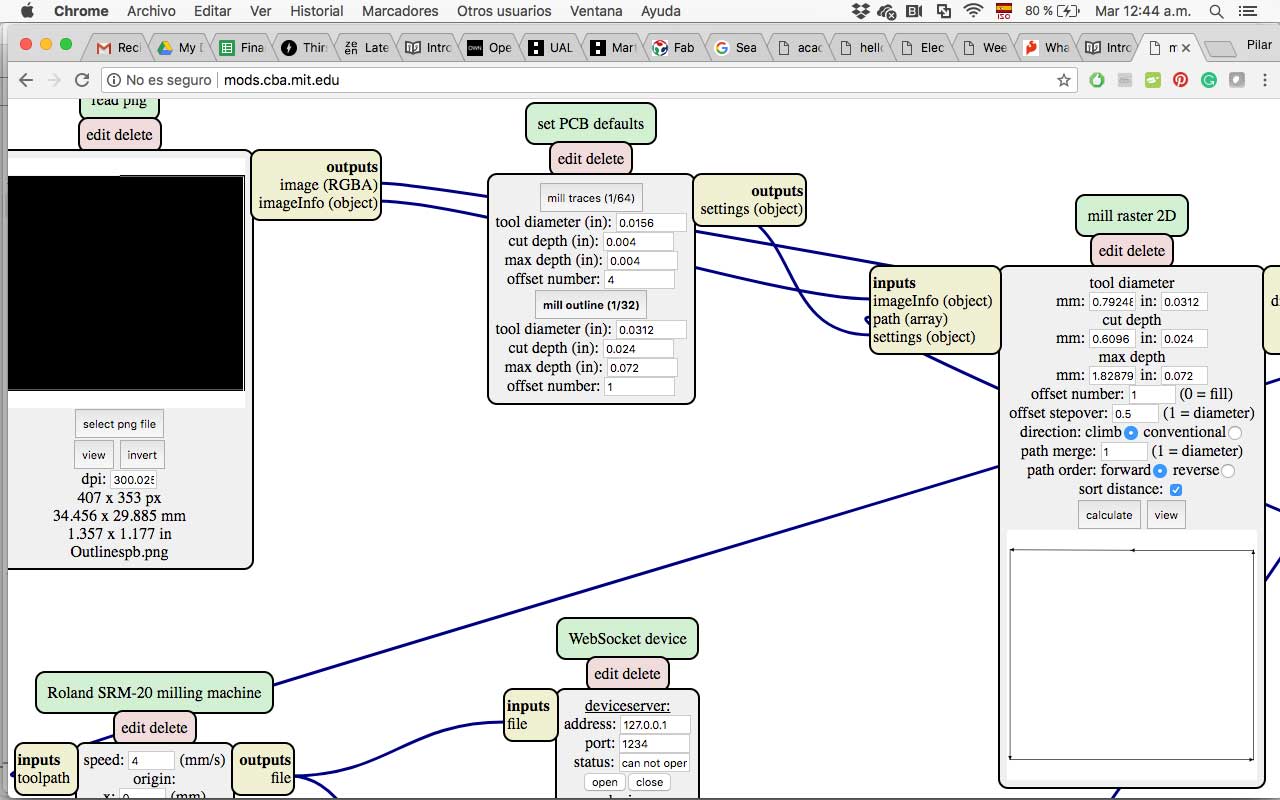Click the Grammarly extension icon
The height and width of the screenshot is (800, 1280).
tap(1209, 80)
